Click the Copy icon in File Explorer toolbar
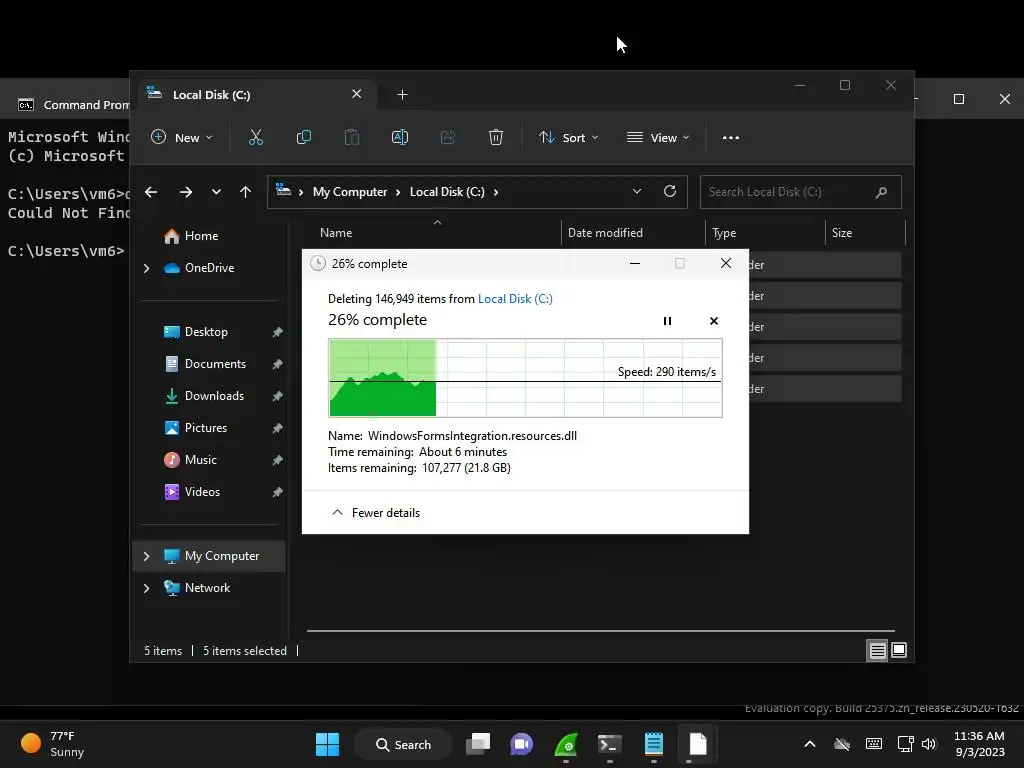Screen dimensions: 1024x768 coord(304,137)
